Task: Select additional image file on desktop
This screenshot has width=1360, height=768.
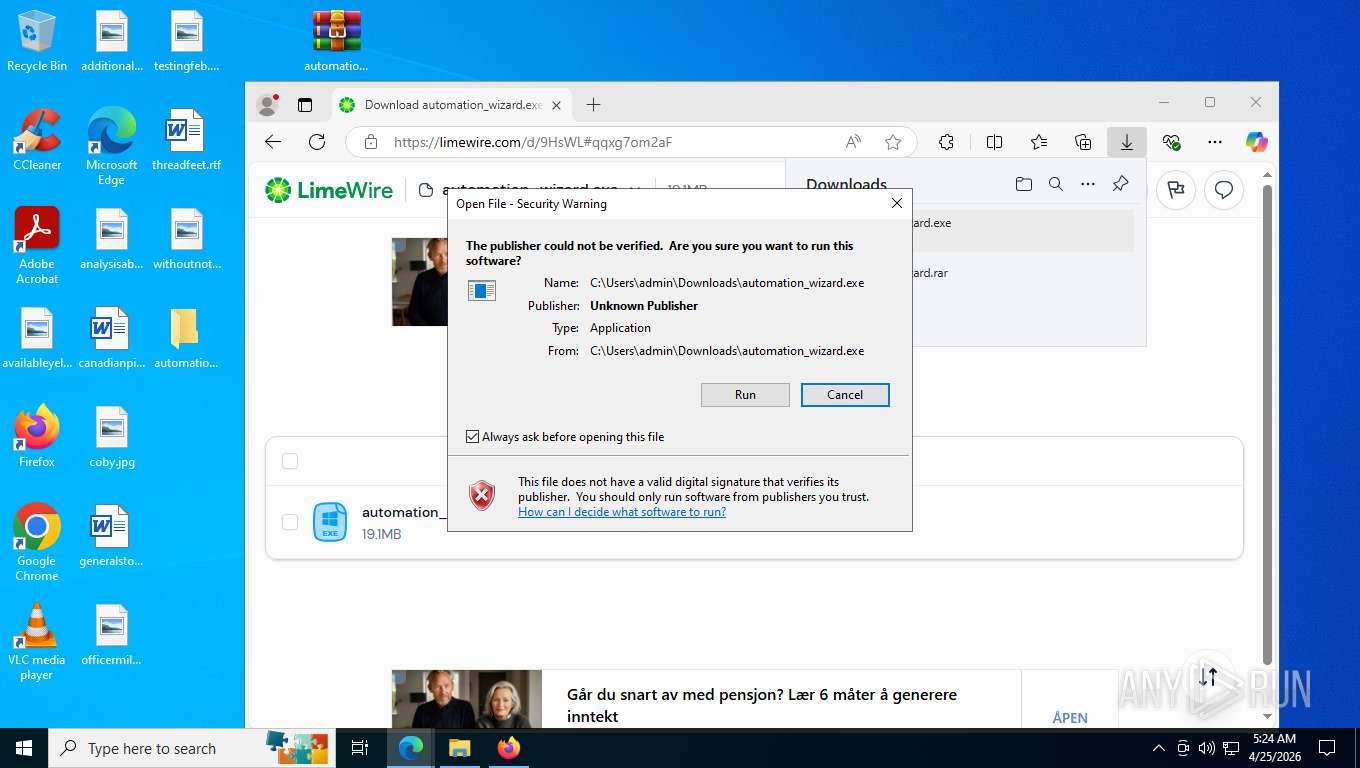Action: [x=112, y=41]
